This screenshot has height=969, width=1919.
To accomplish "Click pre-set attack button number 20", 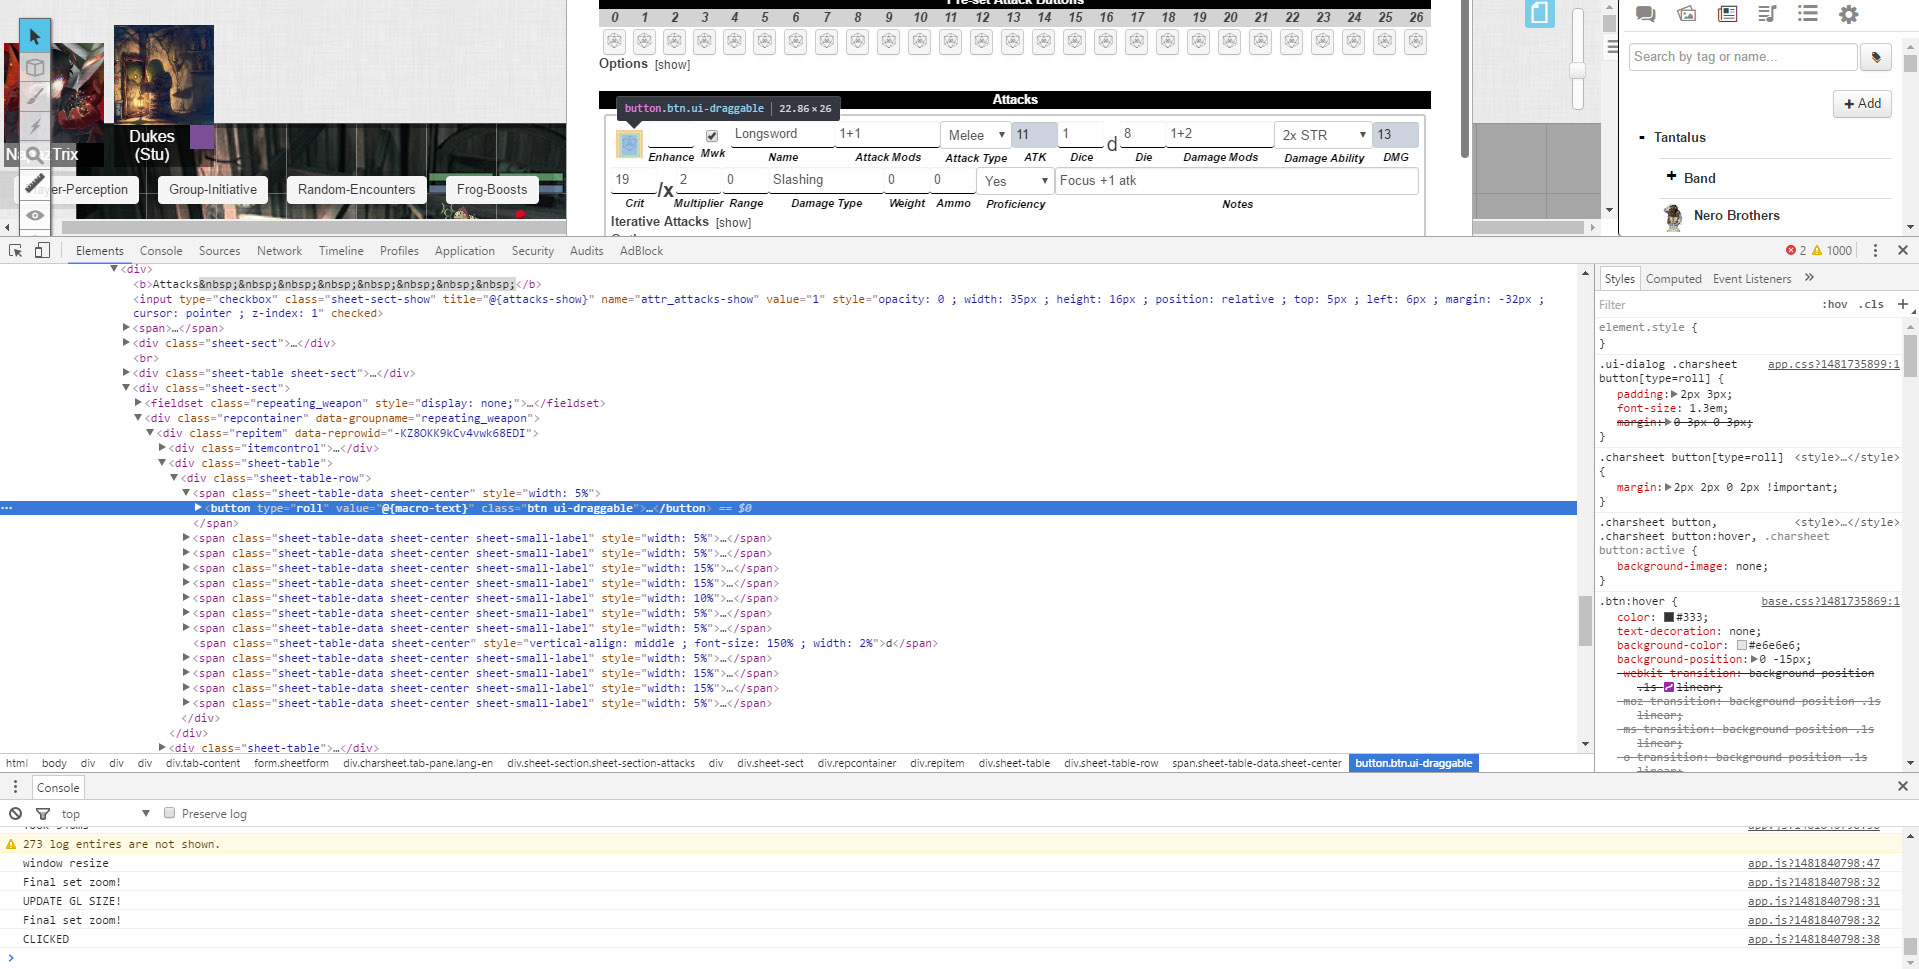I will point(1230,42).
